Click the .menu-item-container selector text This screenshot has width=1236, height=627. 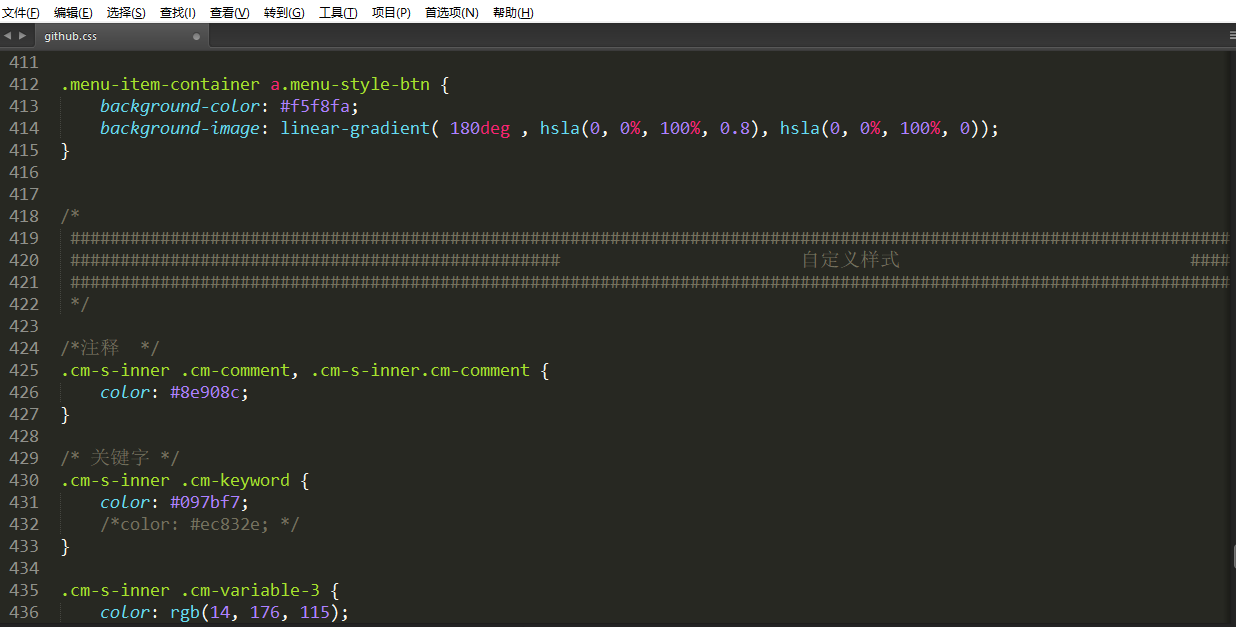pyautogui.click(x=160, y=85)
